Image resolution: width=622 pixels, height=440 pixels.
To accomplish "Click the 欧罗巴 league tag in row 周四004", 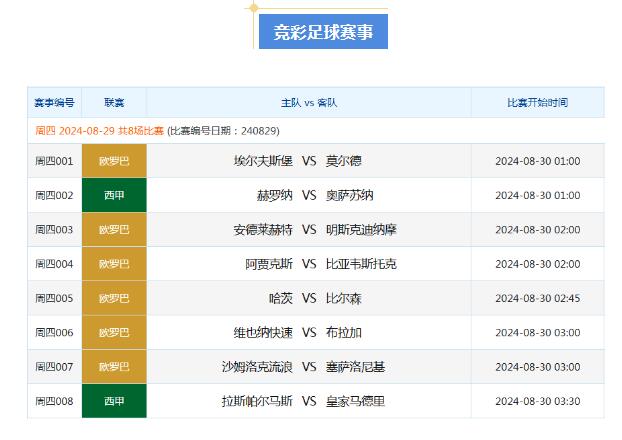I will (x=114, y=263).
